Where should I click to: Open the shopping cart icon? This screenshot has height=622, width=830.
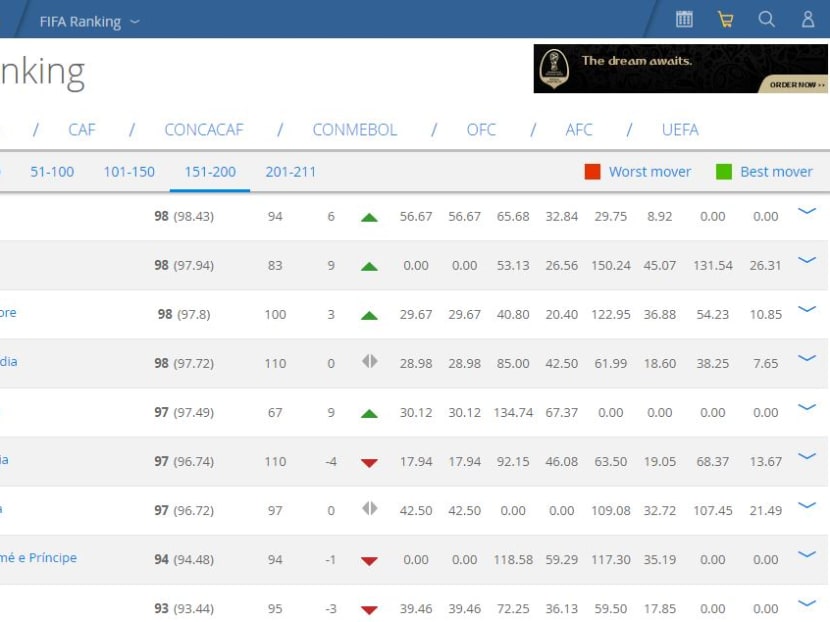coord(725,19)
